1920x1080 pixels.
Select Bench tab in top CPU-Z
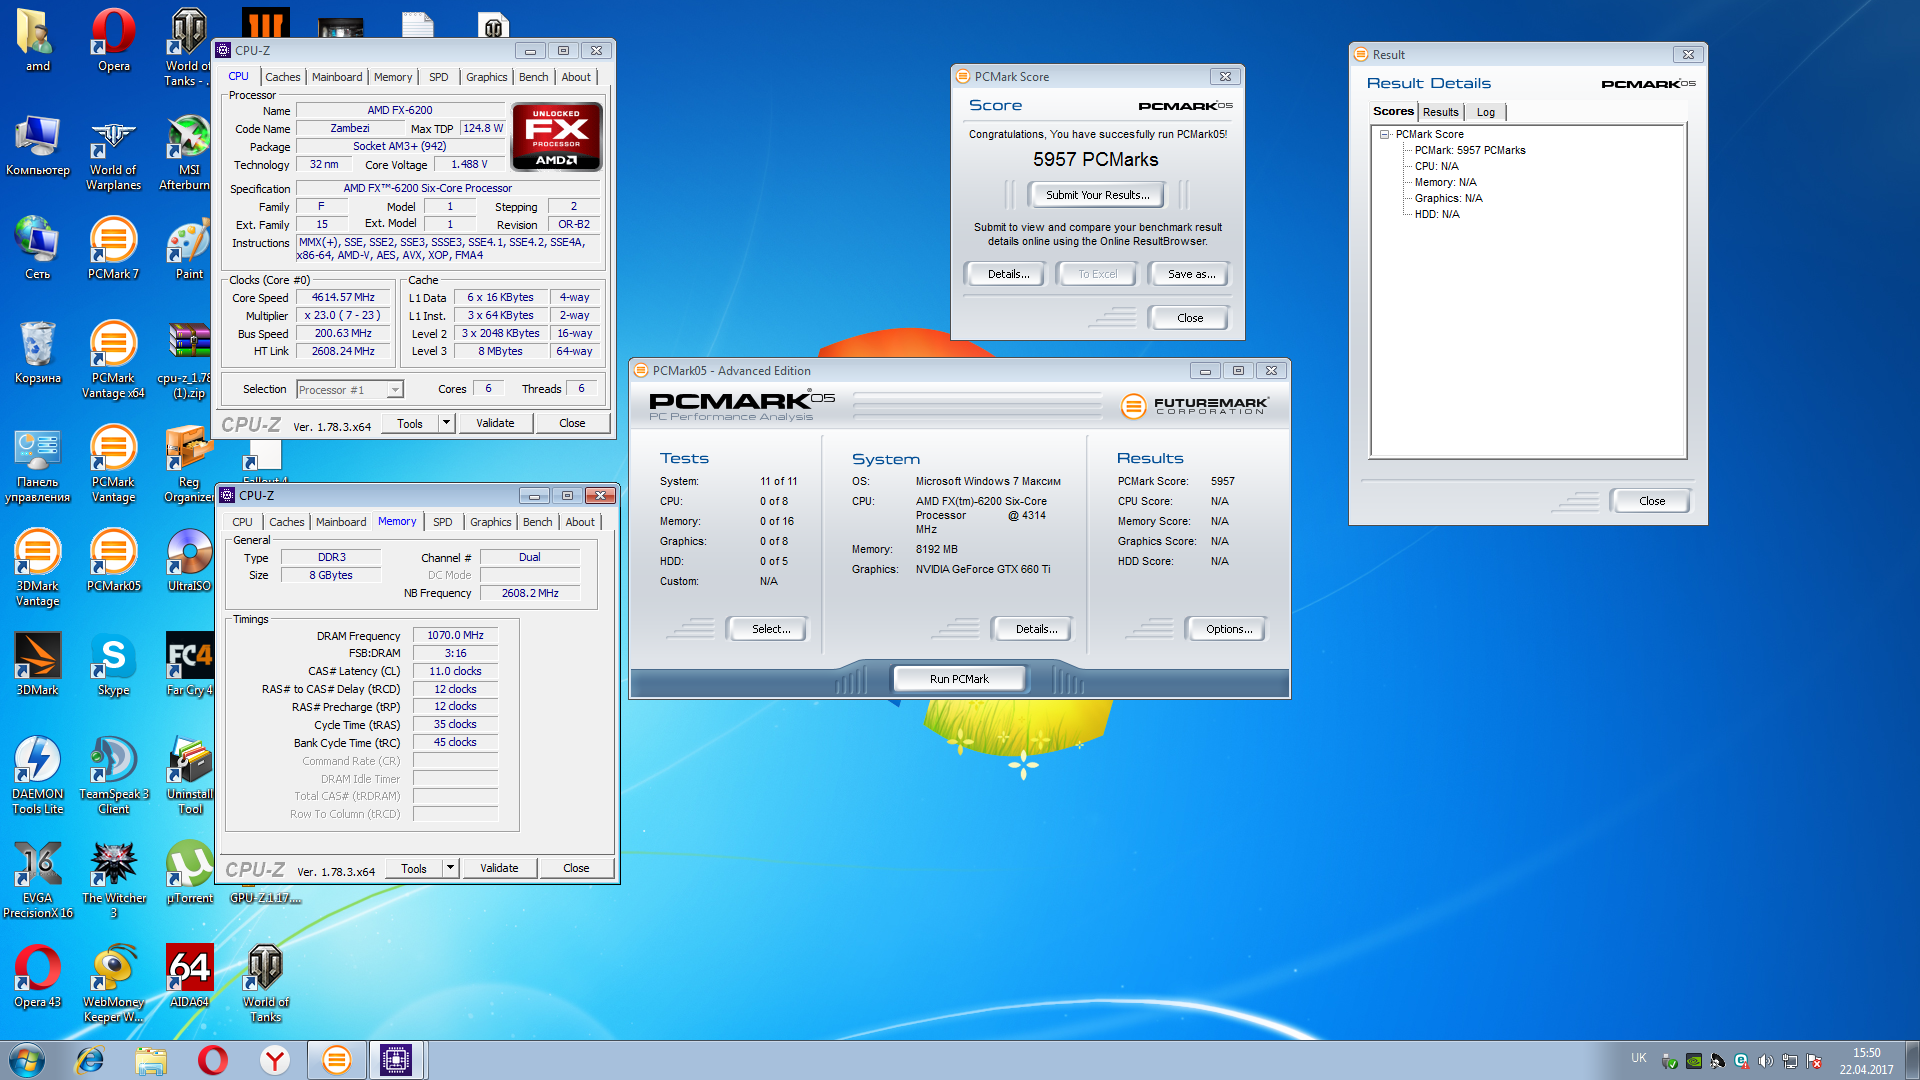tap(533, 77)
